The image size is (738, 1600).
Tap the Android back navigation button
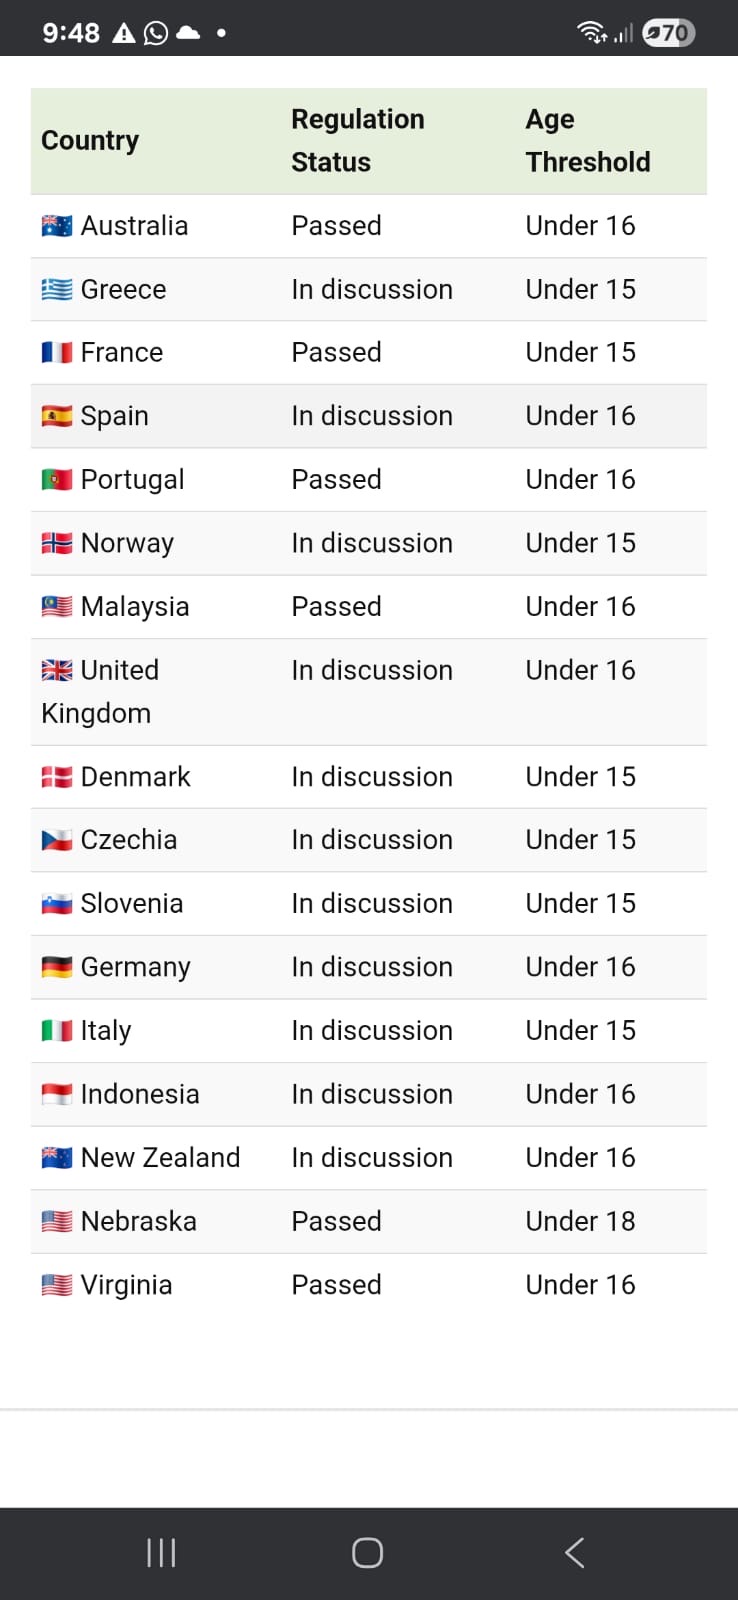click(574, 1552)
